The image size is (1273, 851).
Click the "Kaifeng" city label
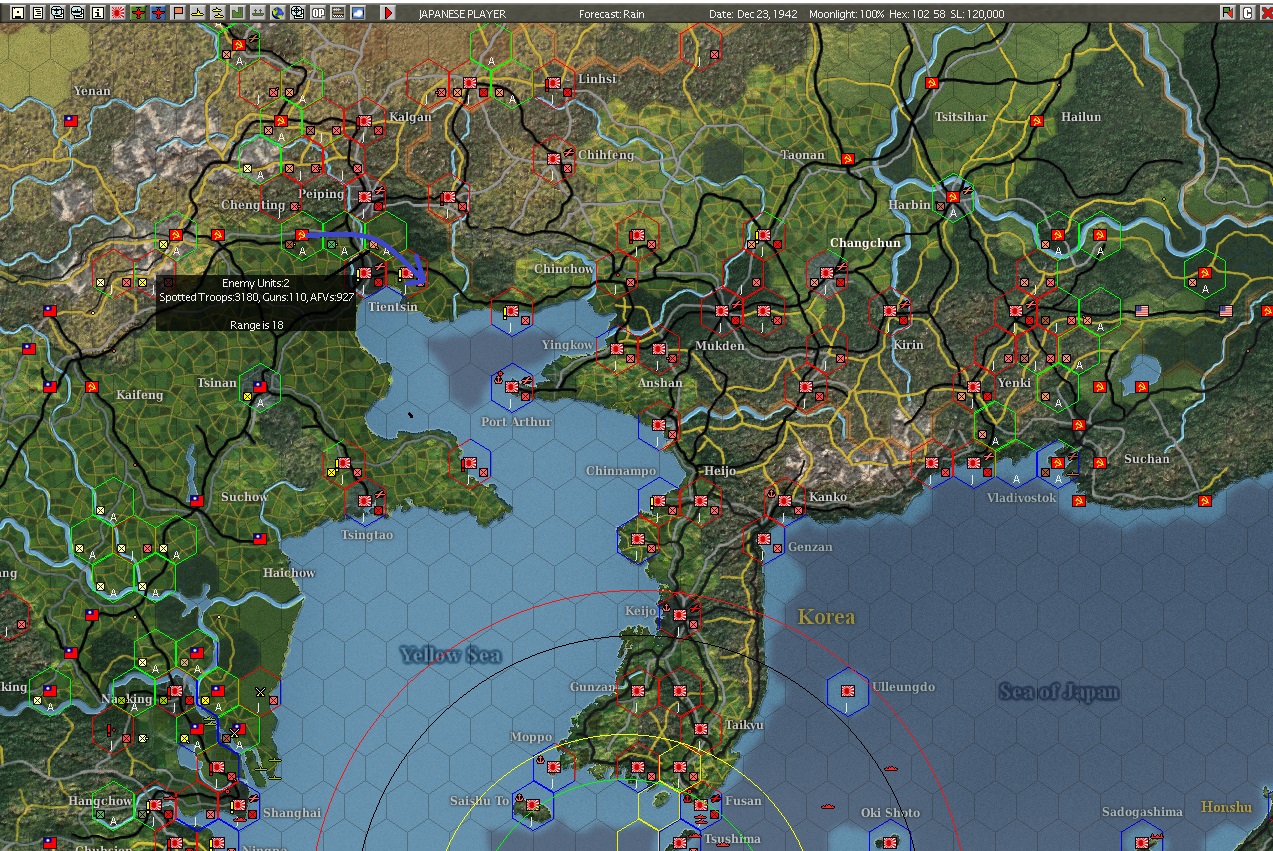coord(139,395)
